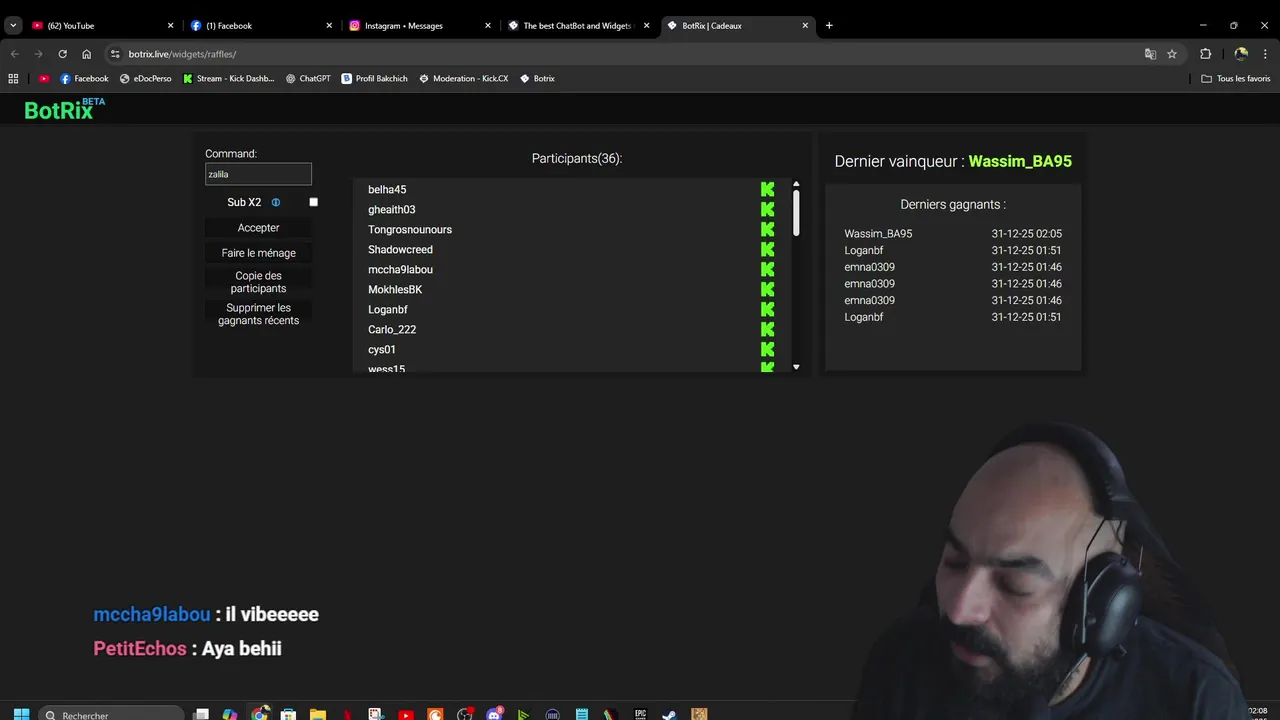The width and height of the screenshot is (1280, 720).
Task: Open the Stream - Kick Dashboard bookmark
Action: (x=228, y=78)
